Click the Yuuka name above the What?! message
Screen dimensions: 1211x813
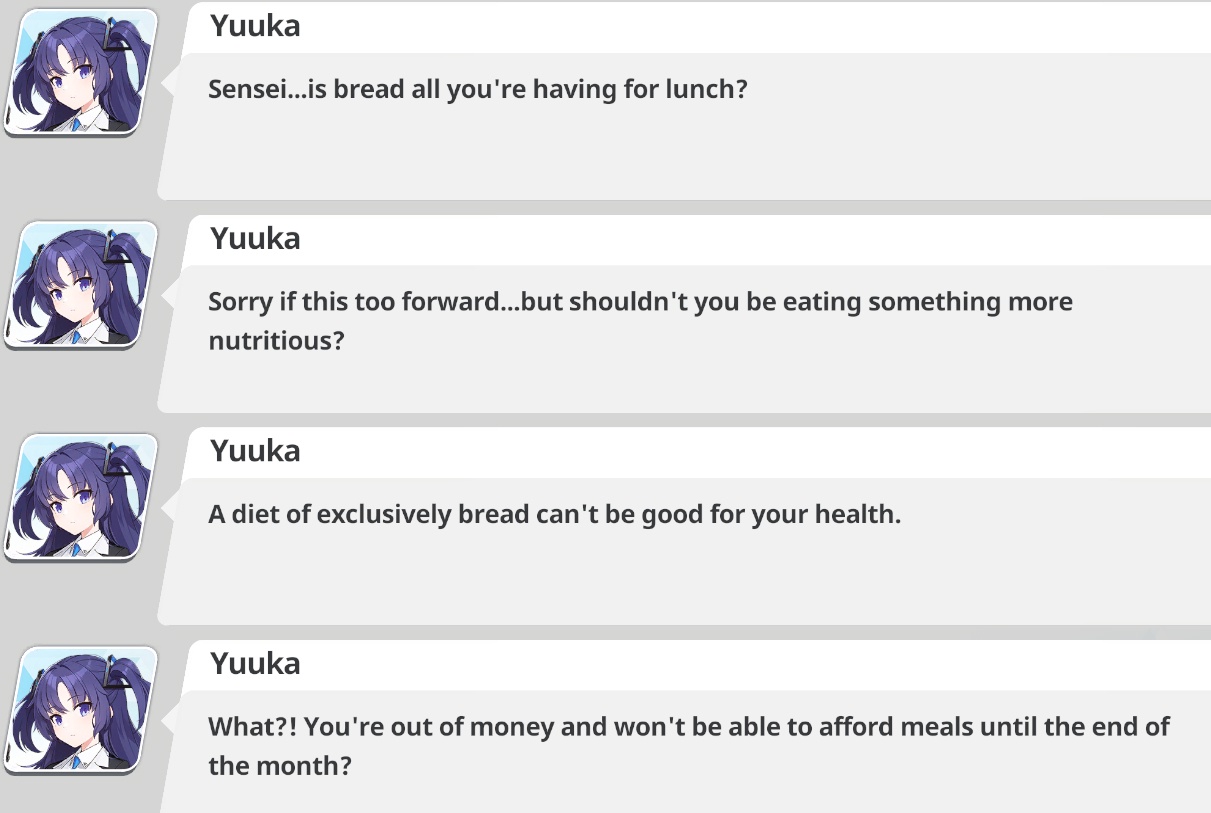click(255, 664)
